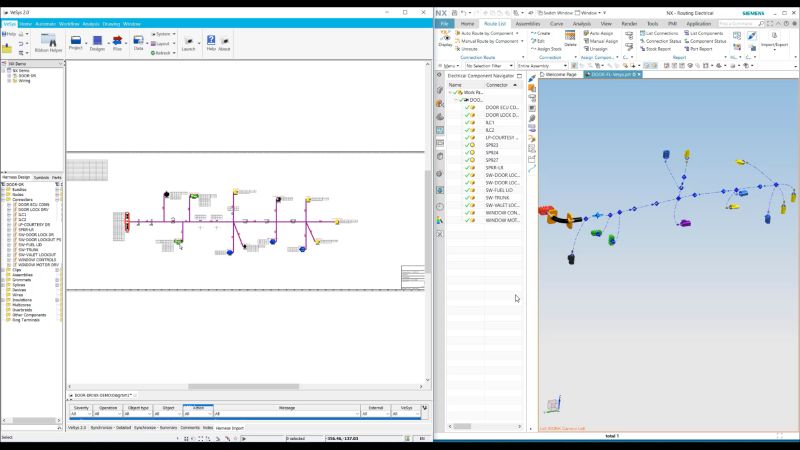Toggle check mark for SP823 row
Viewport: 800px width, 450px height.
(x=467, y=145)
